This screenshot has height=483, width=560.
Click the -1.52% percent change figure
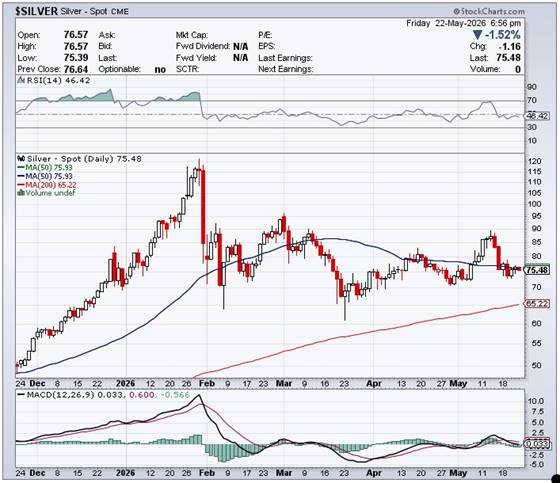click(502, 35)
